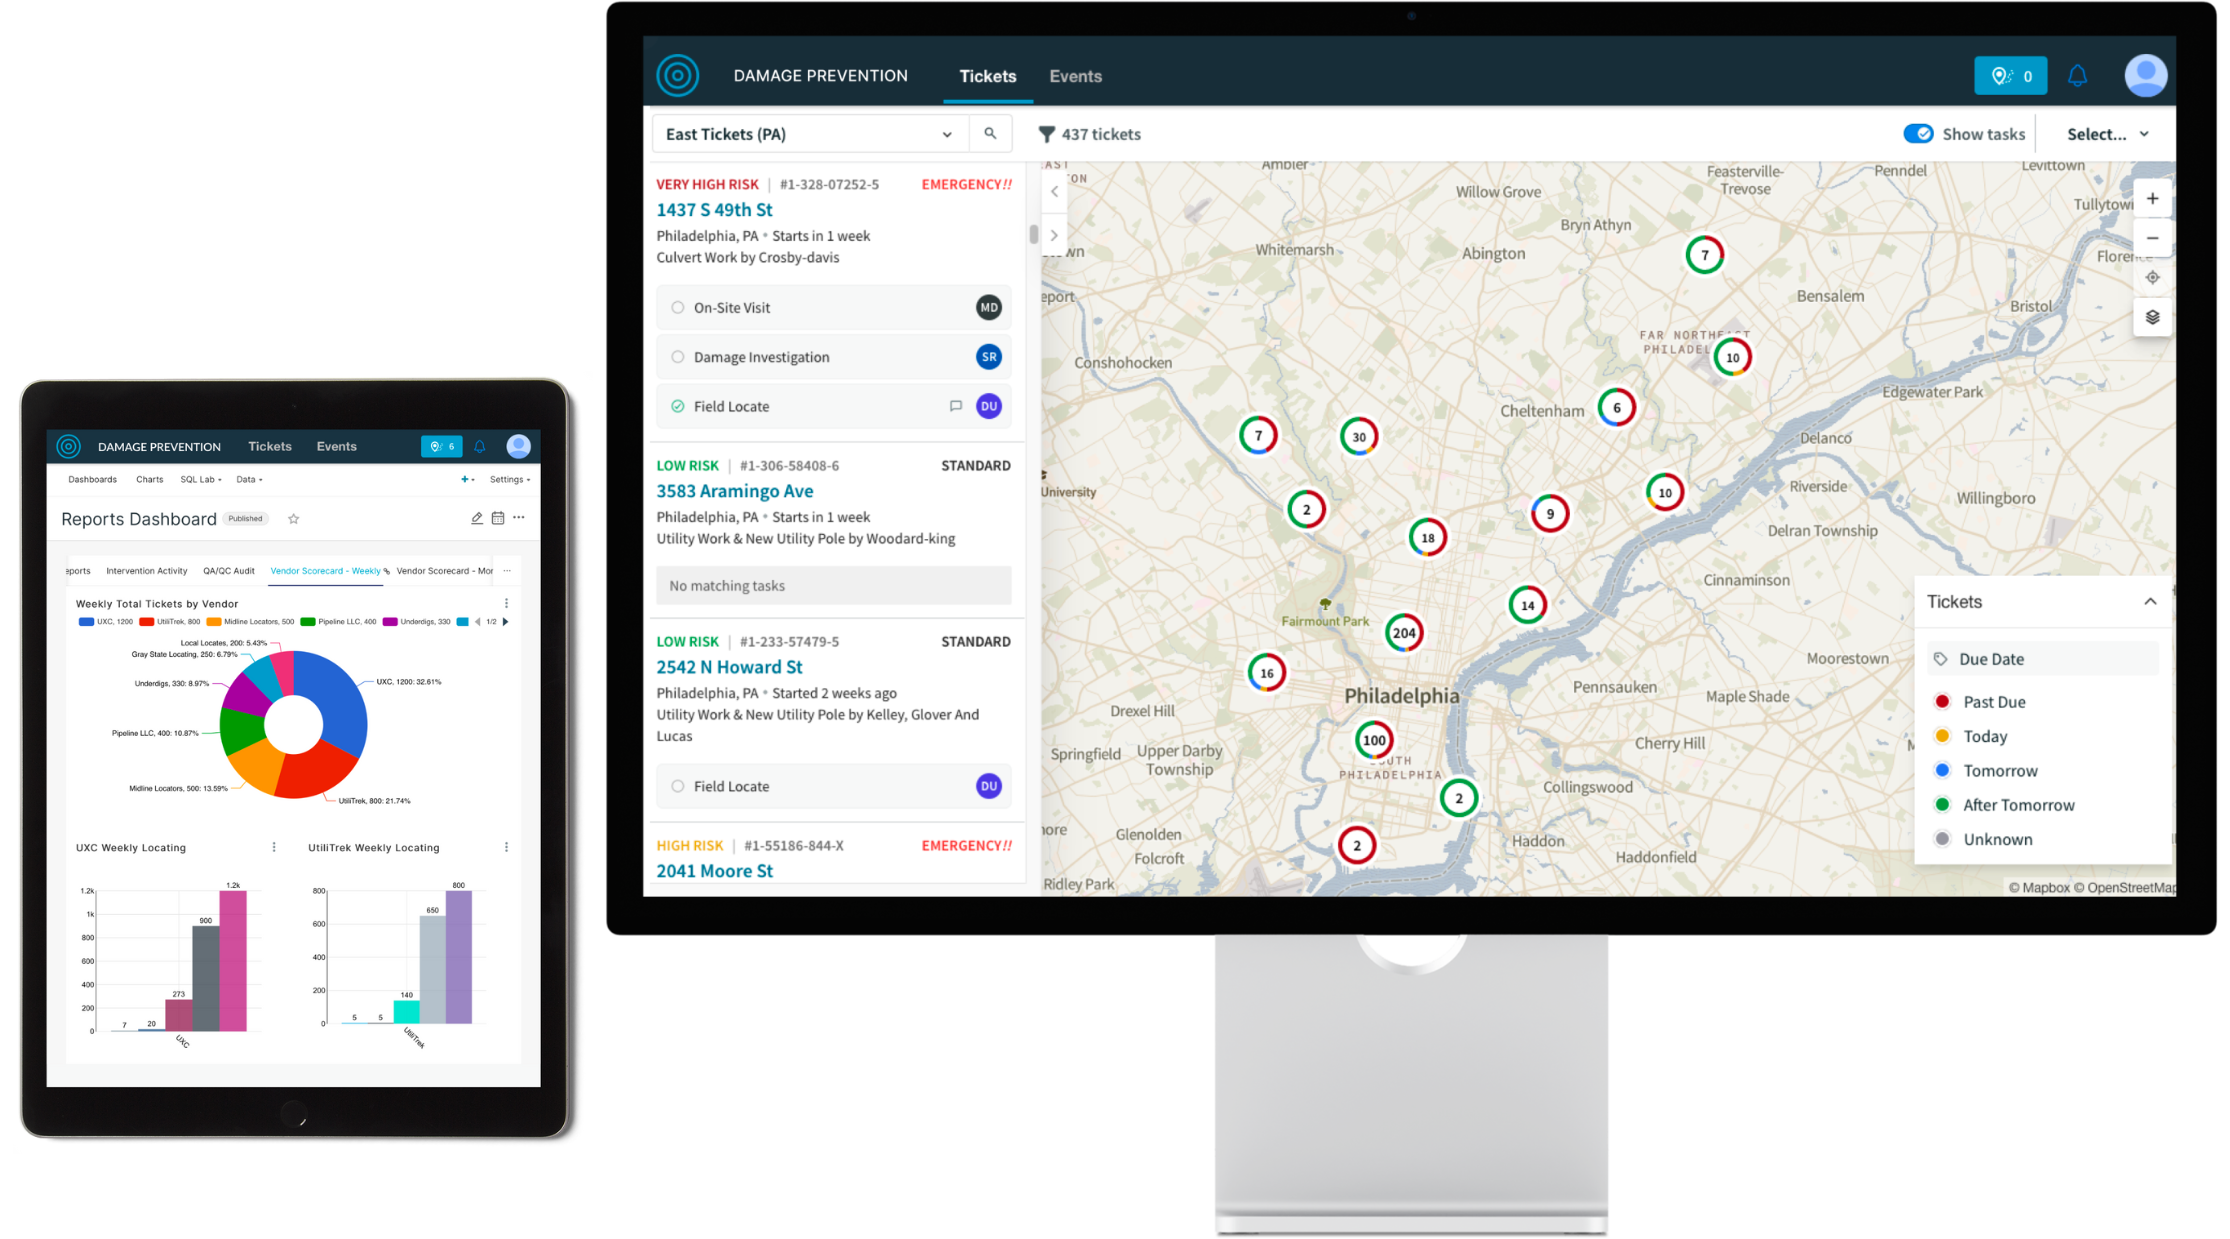This screenshot has width=2230, height=1239.
Task: Click the notification bell on the desktop header
Action: click(x=2077, y=76)
